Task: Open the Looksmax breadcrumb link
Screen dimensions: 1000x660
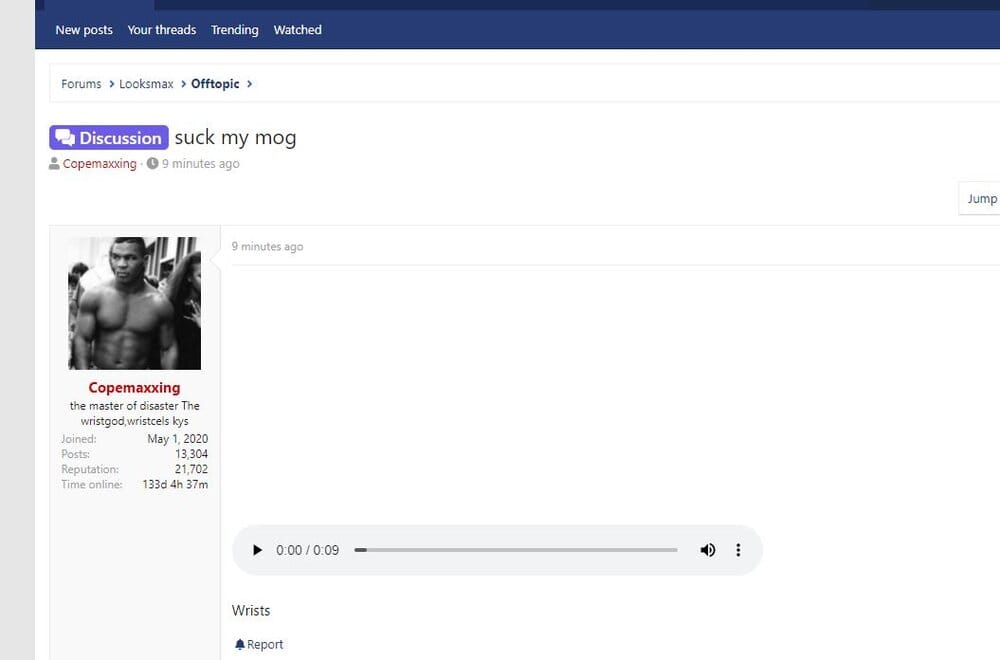Action: tap(146, 84)
